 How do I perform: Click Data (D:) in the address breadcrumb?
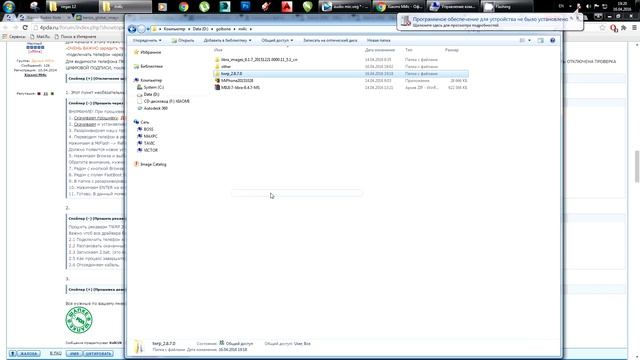200,29
